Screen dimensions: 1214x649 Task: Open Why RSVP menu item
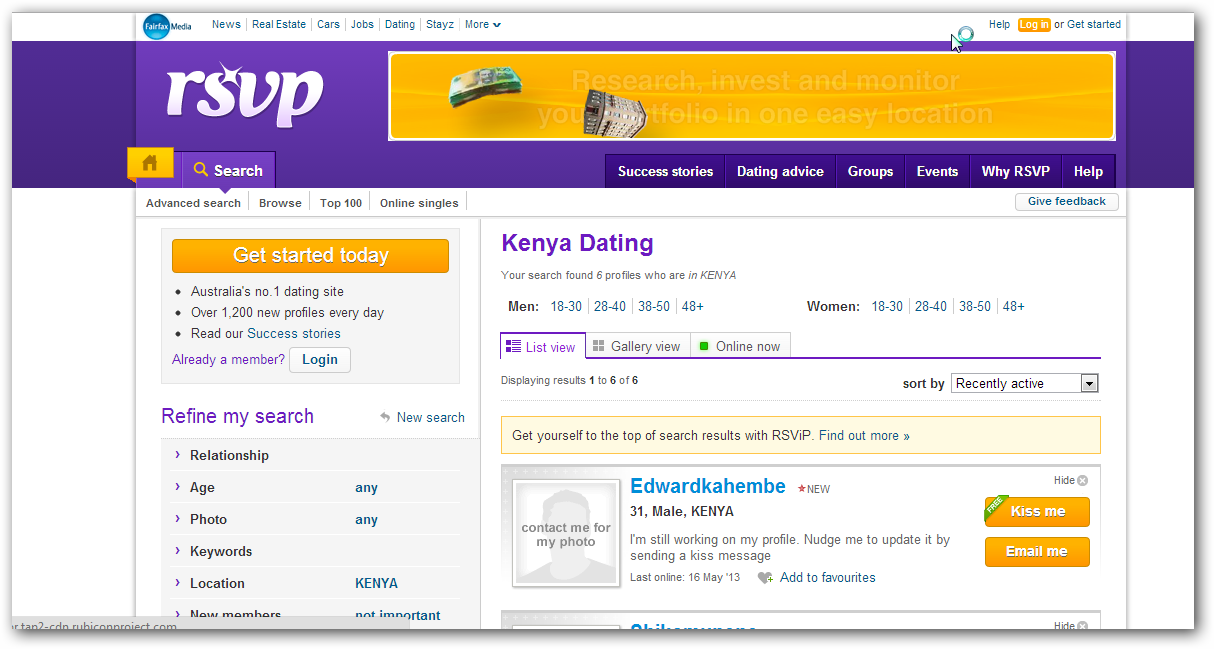pyautogui.click(x=1015, y=171)
